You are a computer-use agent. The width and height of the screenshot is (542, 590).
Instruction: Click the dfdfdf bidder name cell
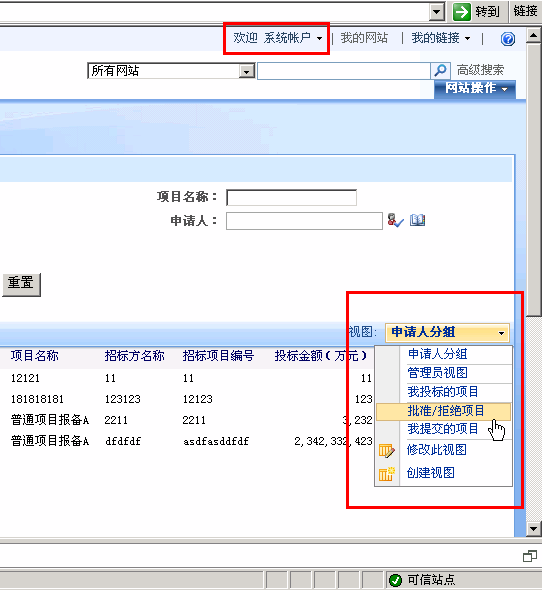click(123, 441)
